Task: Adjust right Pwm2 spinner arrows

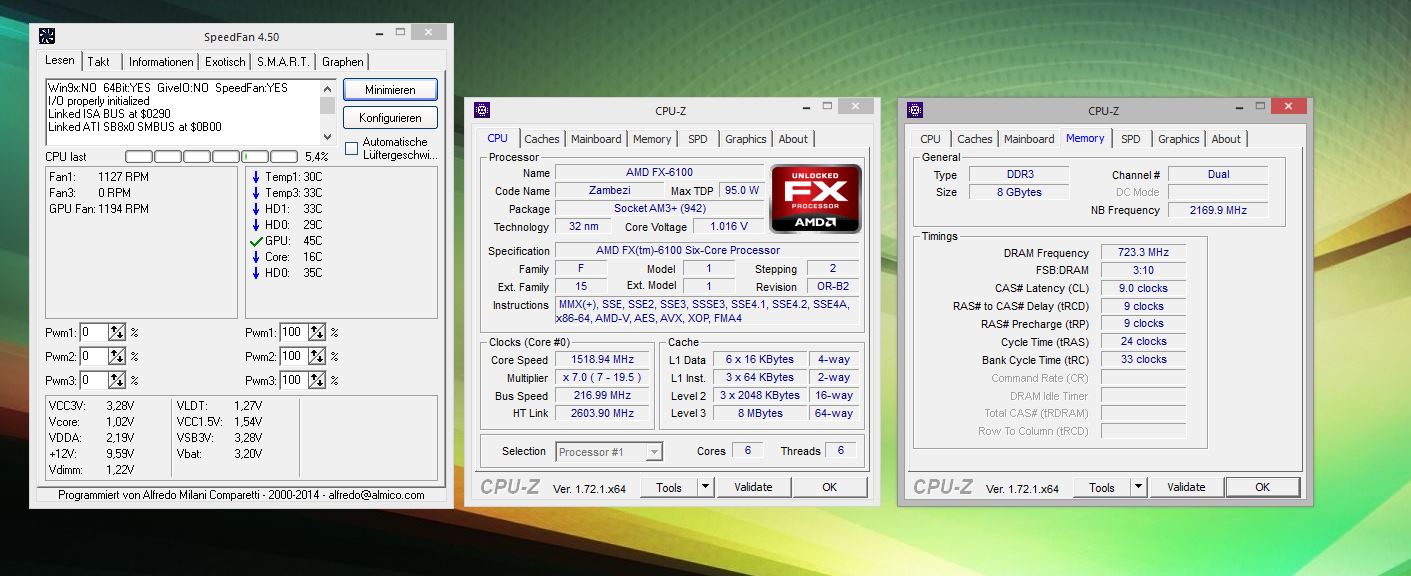Action: pos(317,356)
